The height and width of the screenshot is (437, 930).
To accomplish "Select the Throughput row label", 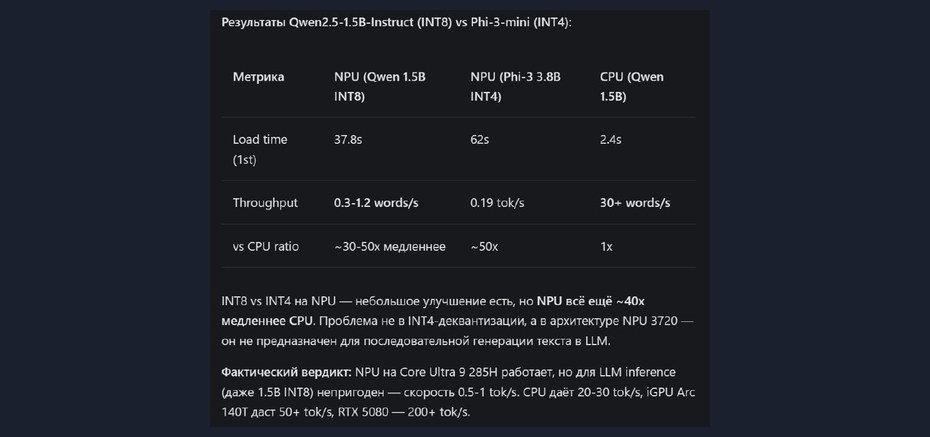I will click(265, 203).
